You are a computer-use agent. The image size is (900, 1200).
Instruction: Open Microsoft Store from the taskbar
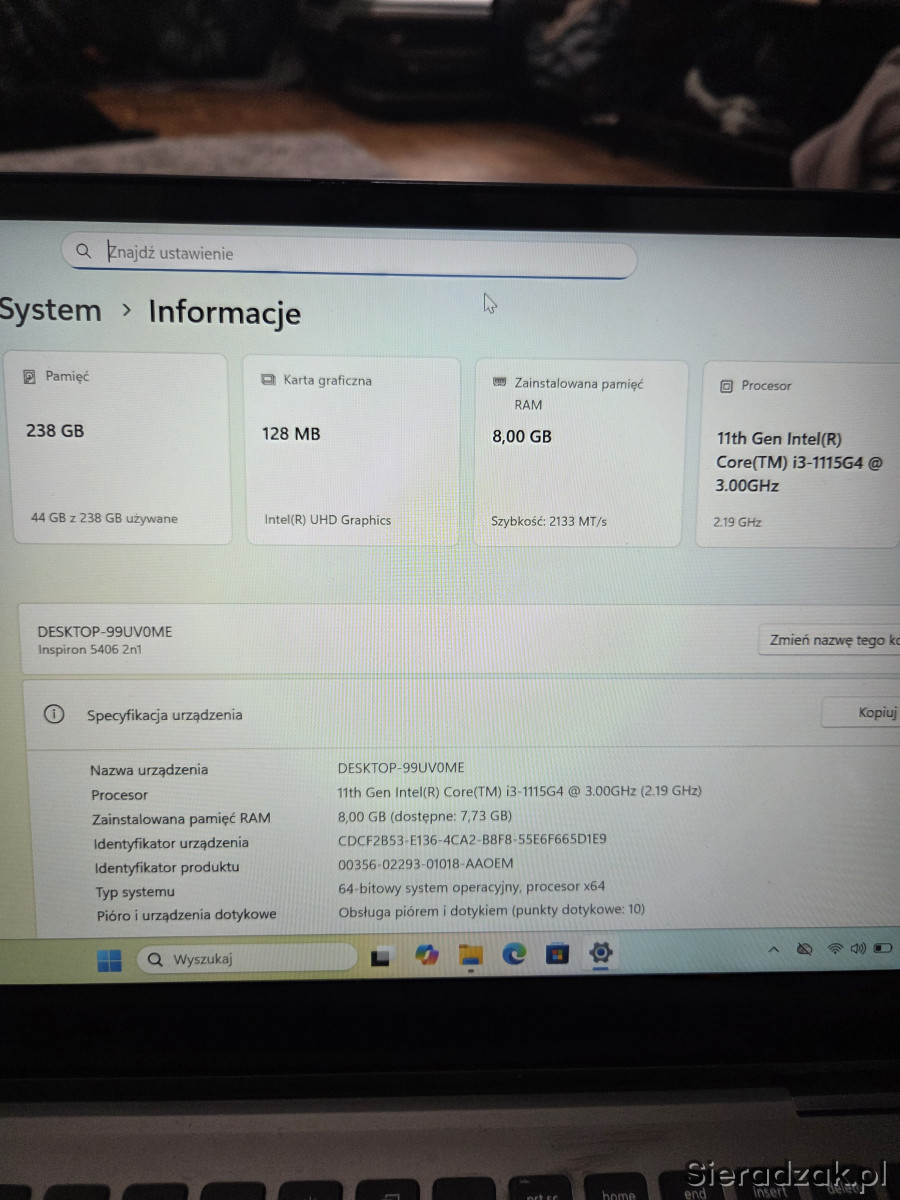click(557, 953)
